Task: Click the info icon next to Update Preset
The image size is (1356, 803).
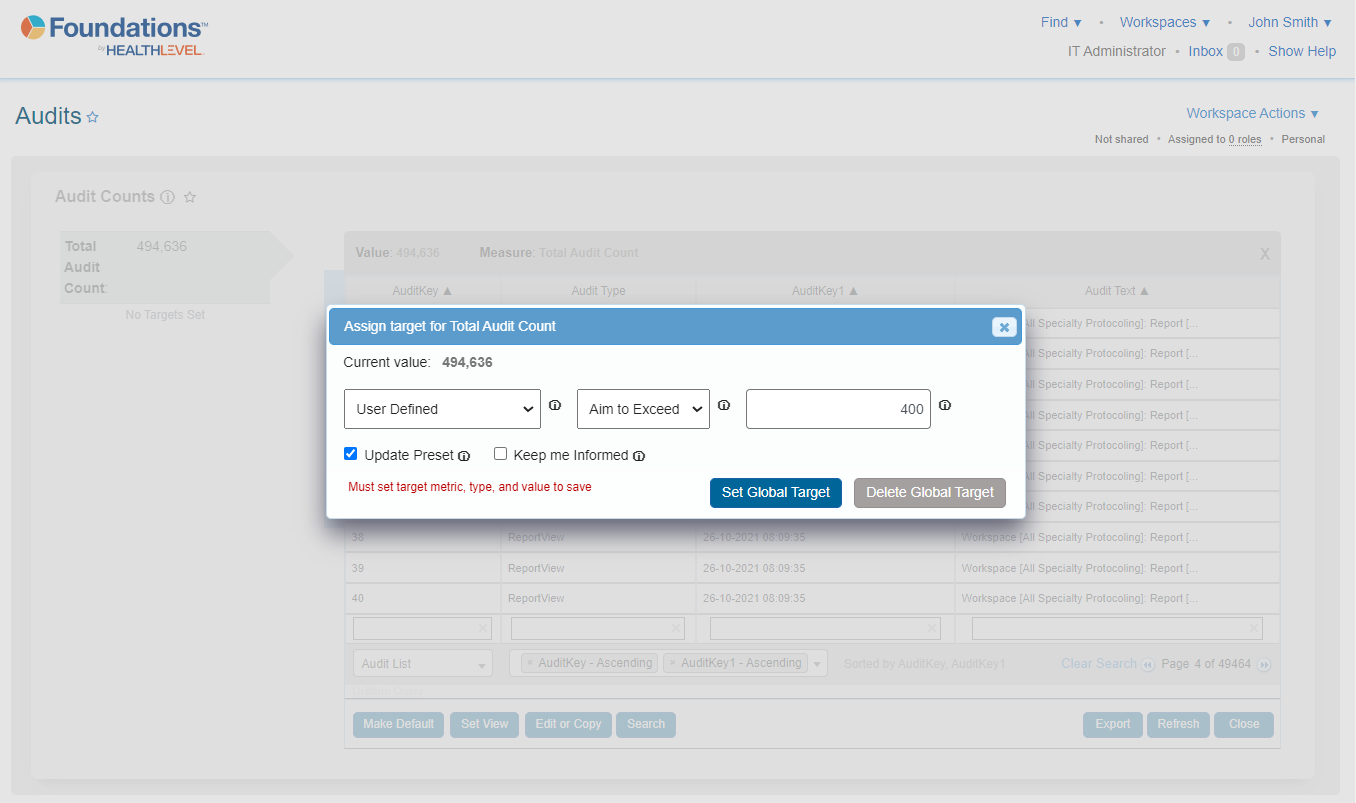Action: click(x=464, y=456)
